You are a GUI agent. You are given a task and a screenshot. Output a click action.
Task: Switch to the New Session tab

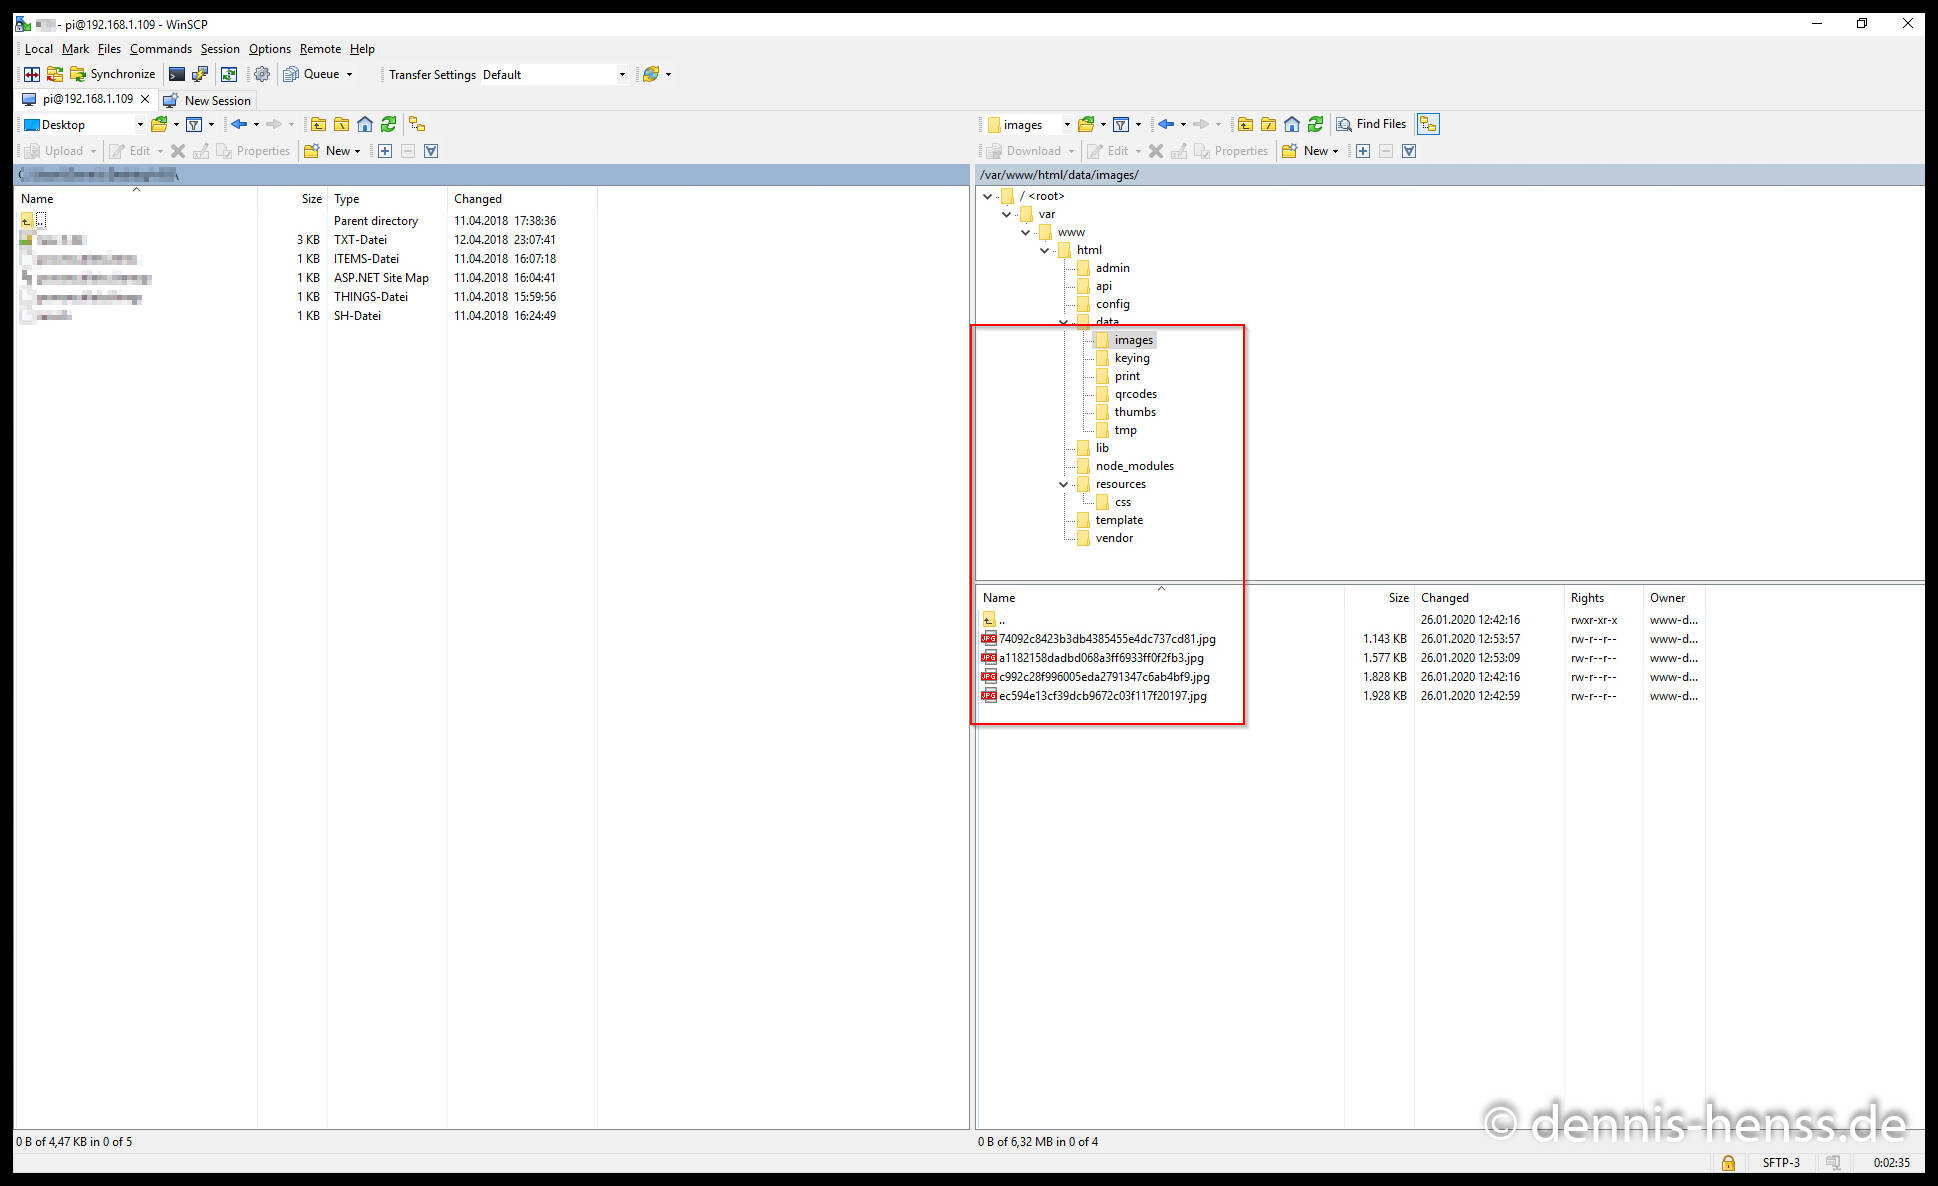tap(208, 100)
